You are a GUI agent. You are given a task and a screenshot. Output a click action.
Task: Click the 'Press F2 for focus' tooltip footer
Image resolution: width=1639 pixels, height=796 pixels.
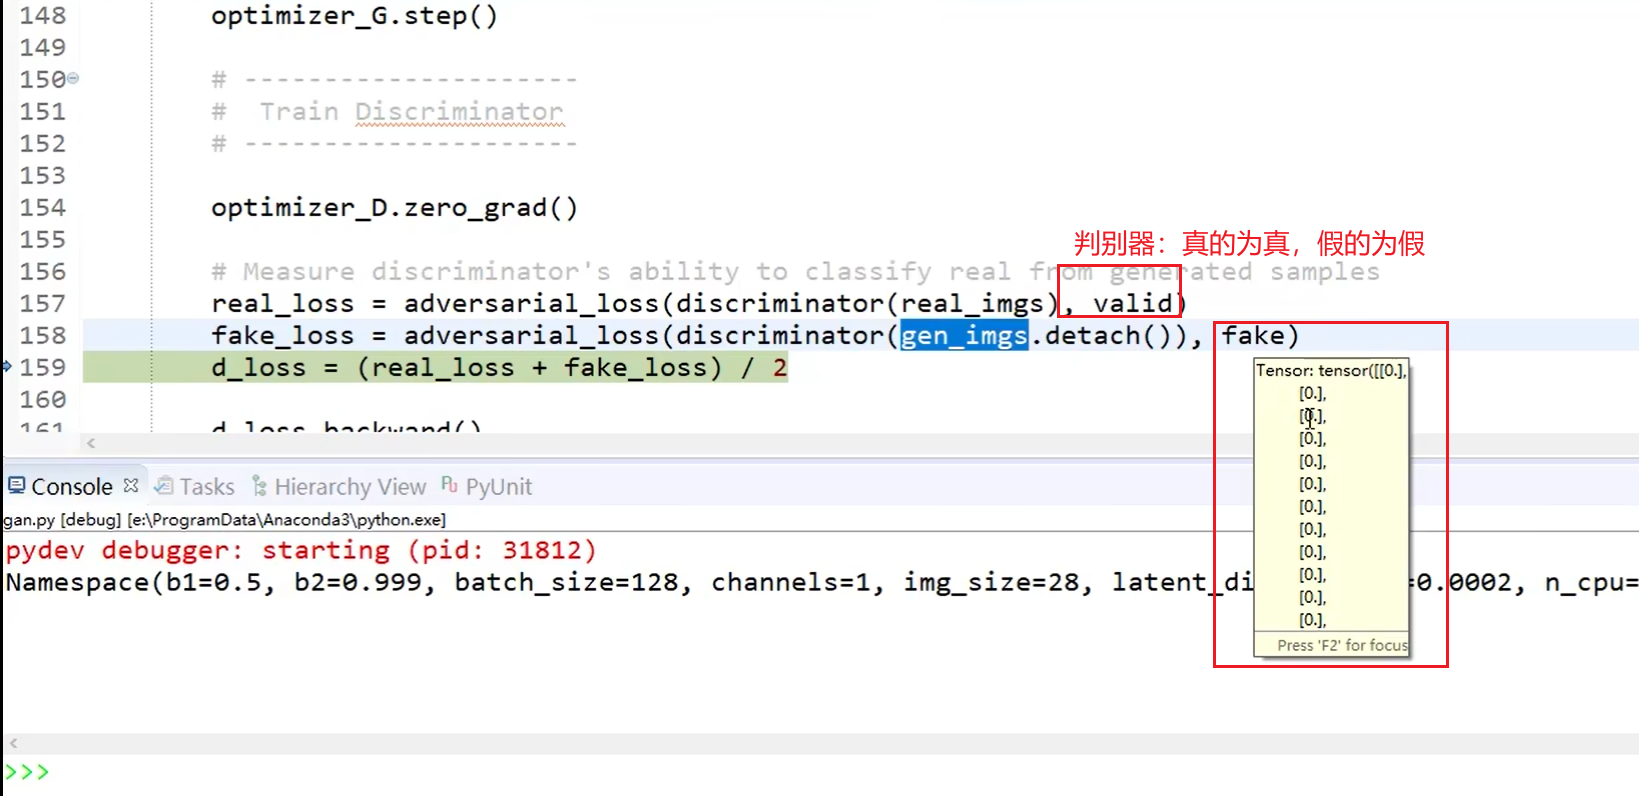[x=1342, y=646]
